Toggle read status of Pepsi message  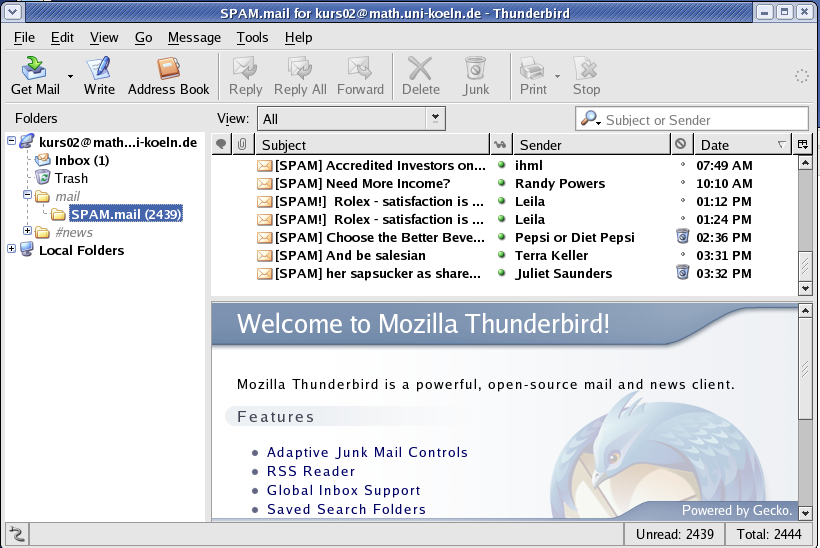click(501, 237)
